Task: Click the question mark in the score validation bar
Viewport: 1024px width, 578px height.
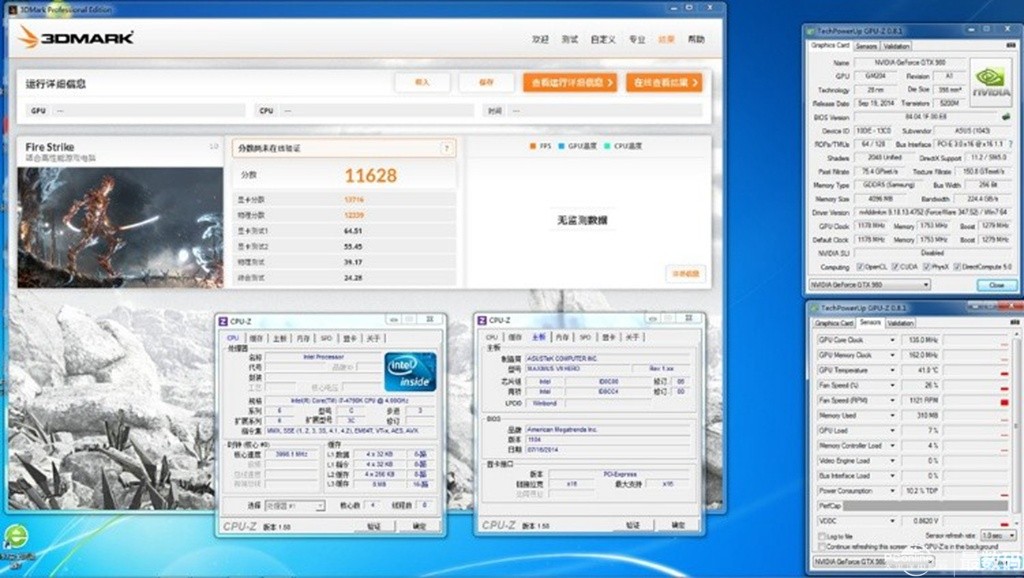Action: (x=447, y=148)
